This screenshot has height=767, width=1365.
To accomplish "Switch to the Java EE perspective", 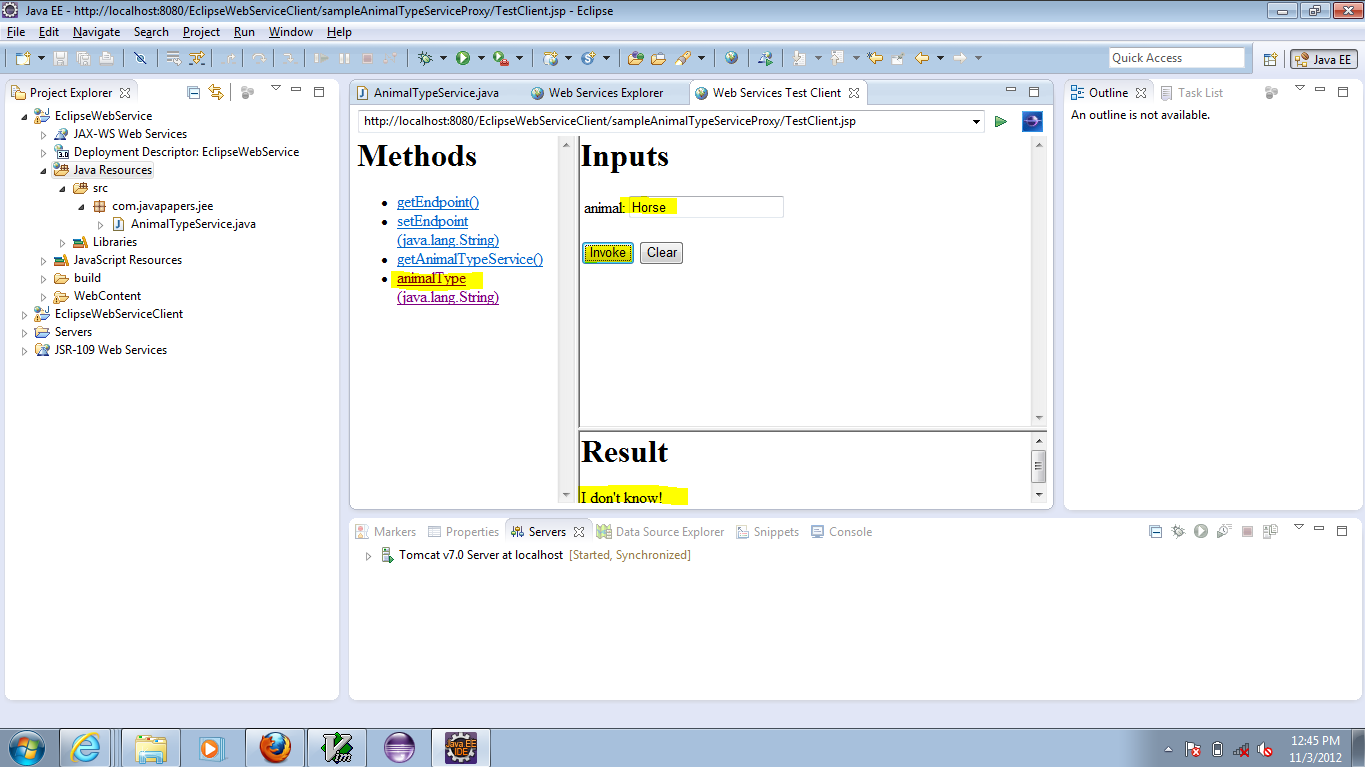I will coord(1324,59).
